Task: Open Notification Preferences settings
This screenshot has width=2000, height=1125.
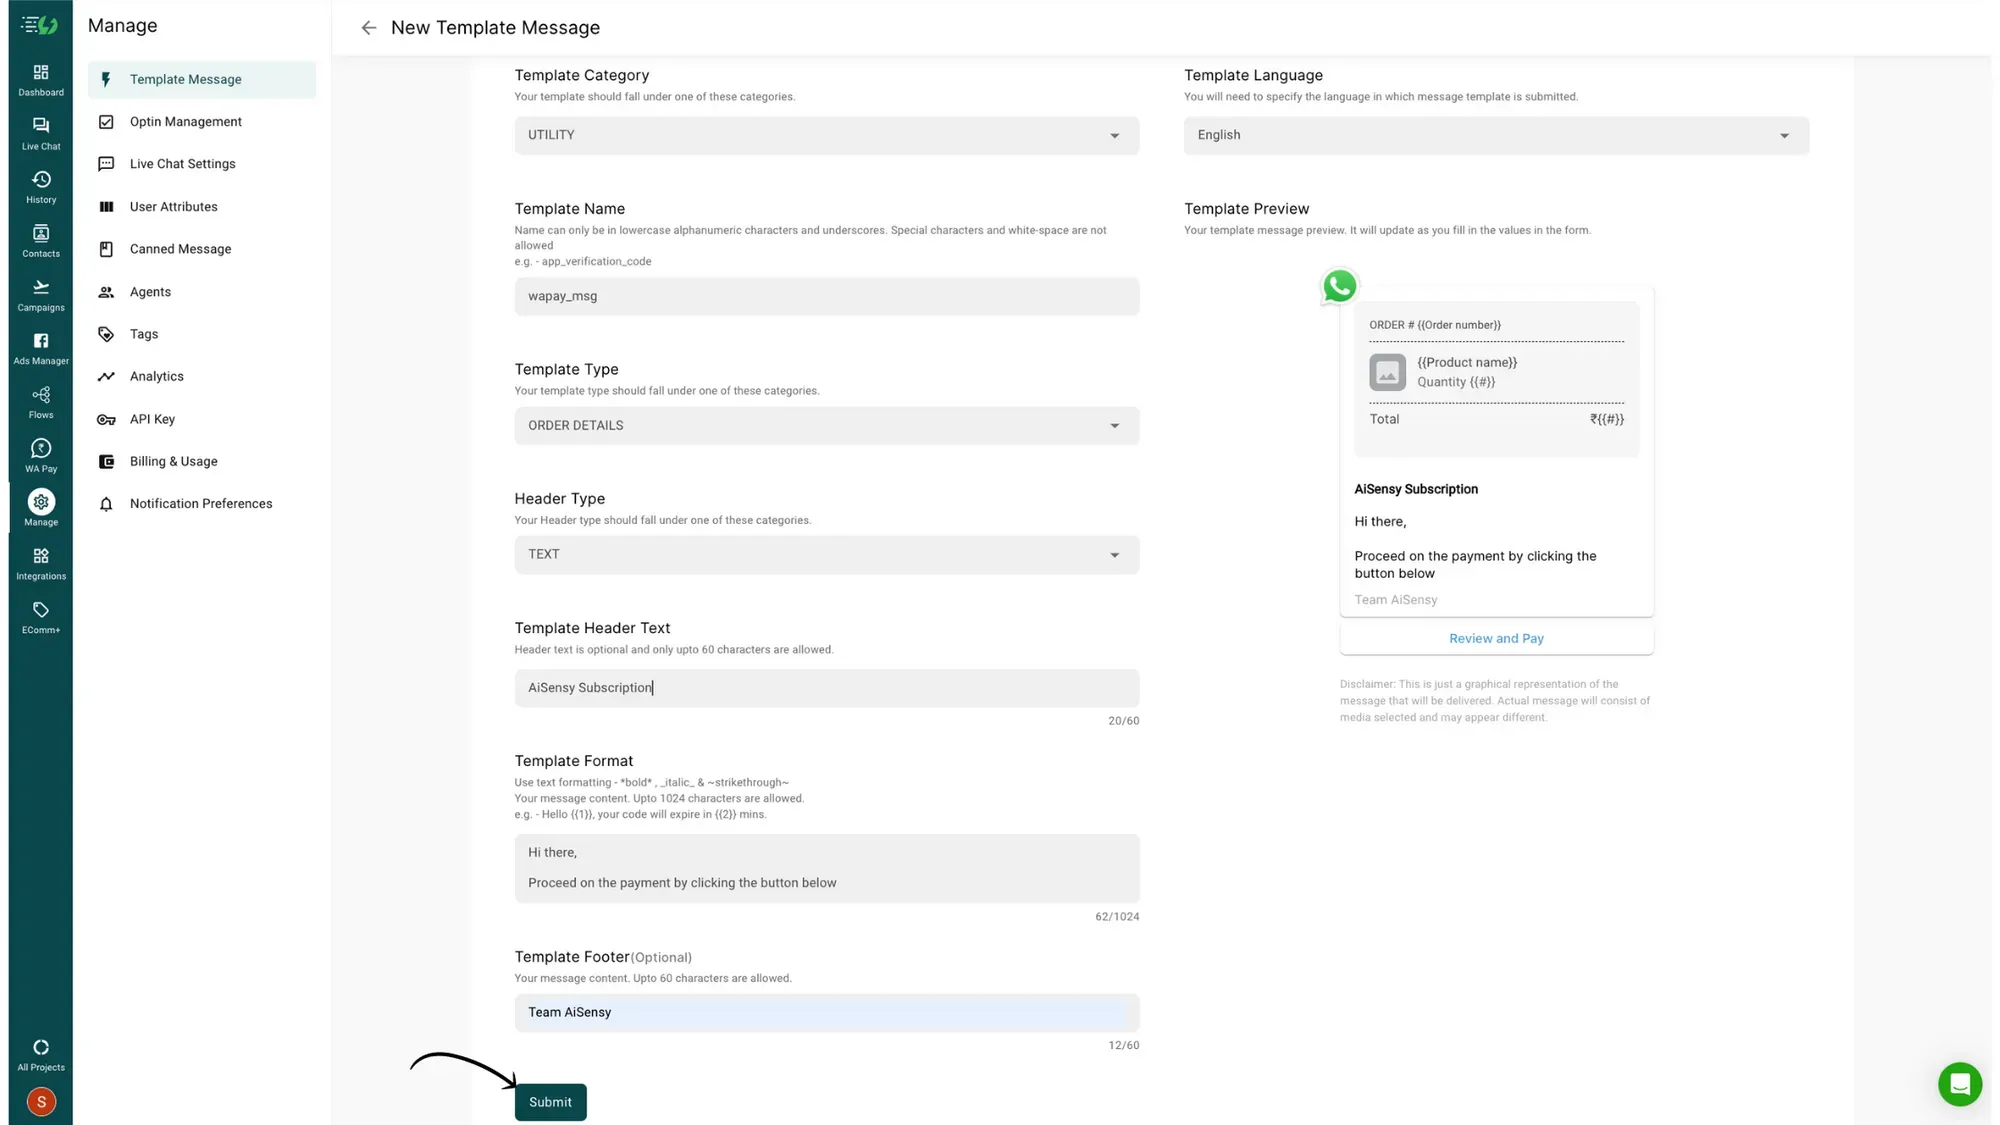Action: coord(200,503)
